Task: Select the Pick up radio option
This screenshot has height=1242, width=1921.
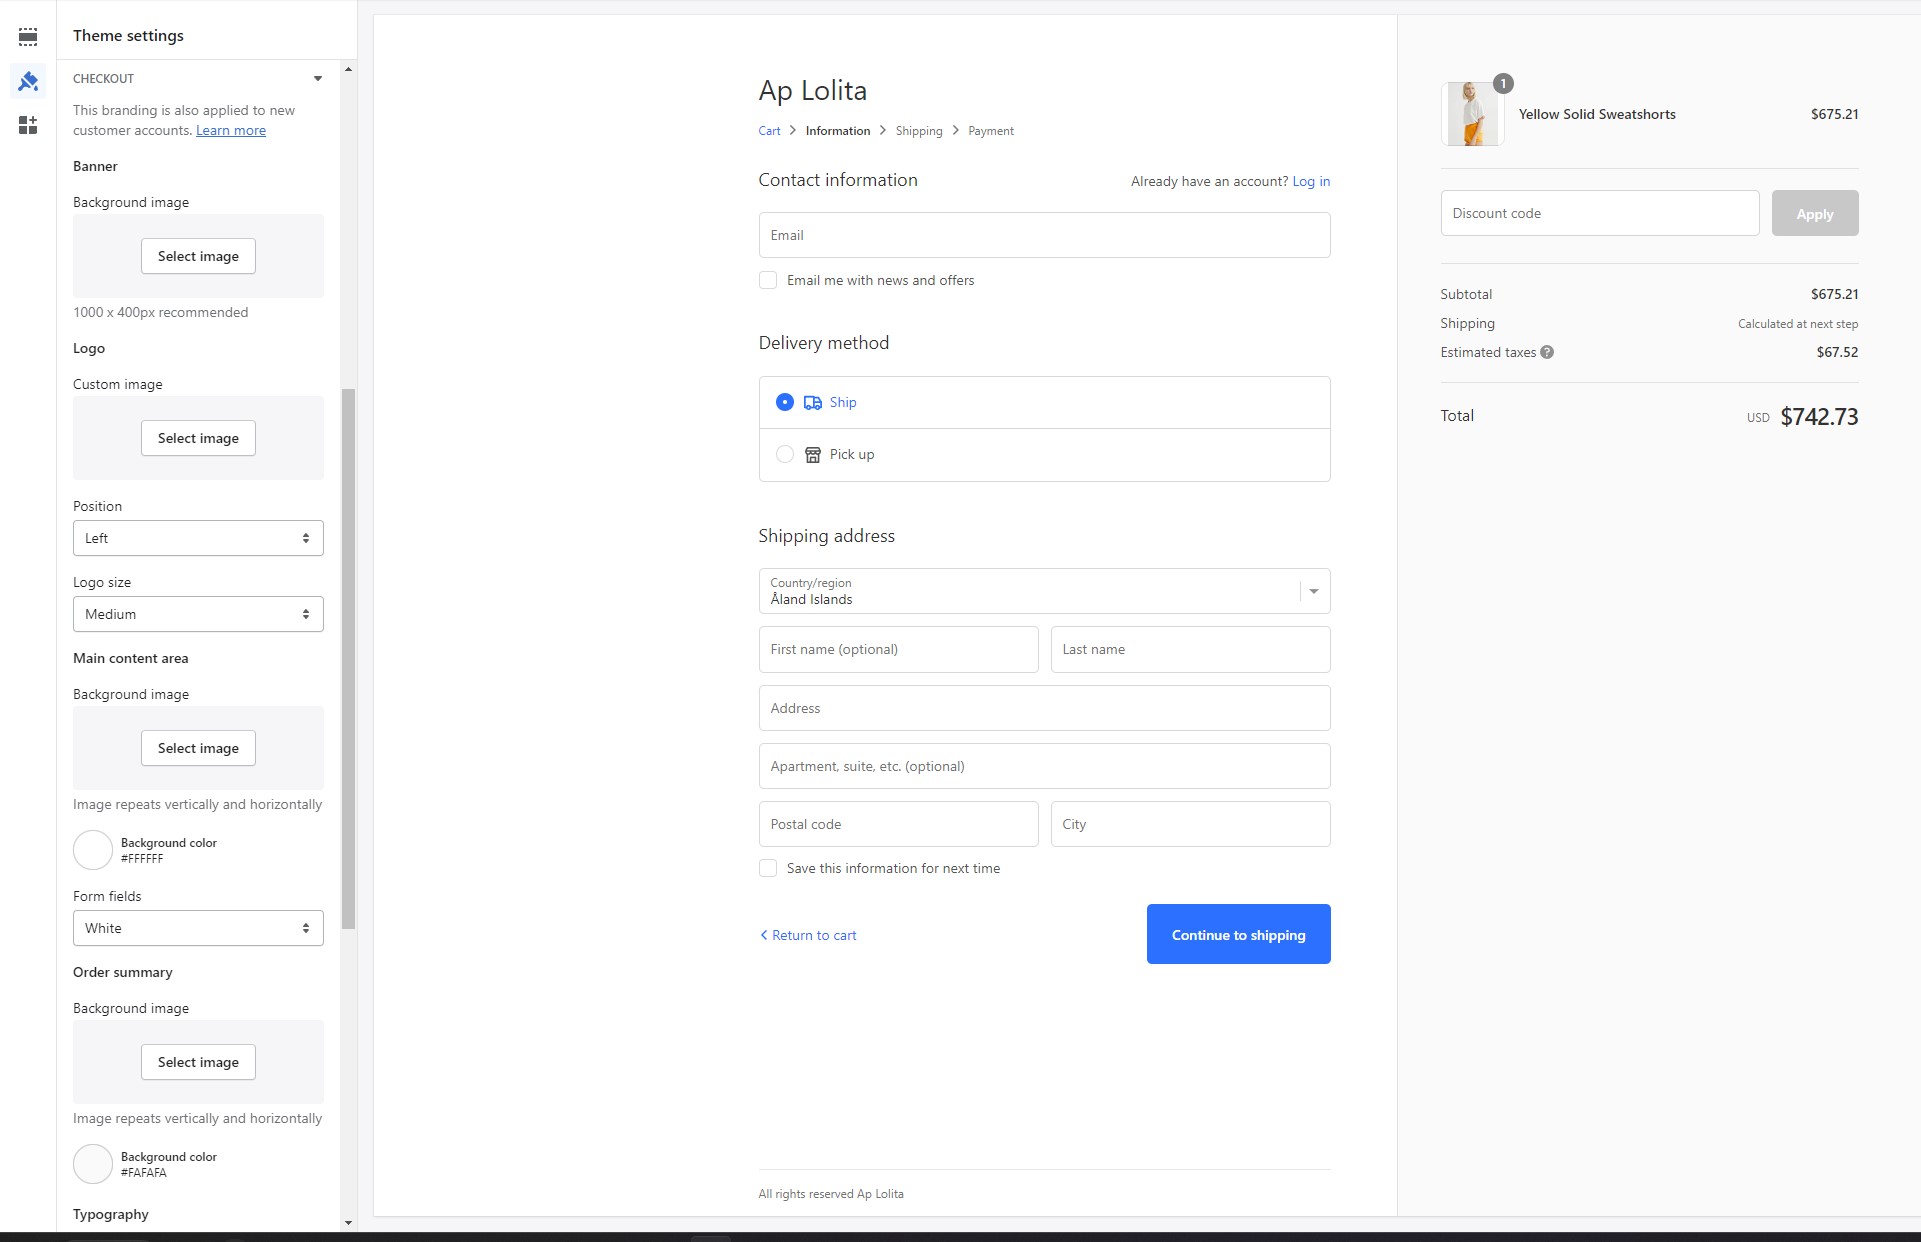Action: pyautogui.click(x=785, y=454)
